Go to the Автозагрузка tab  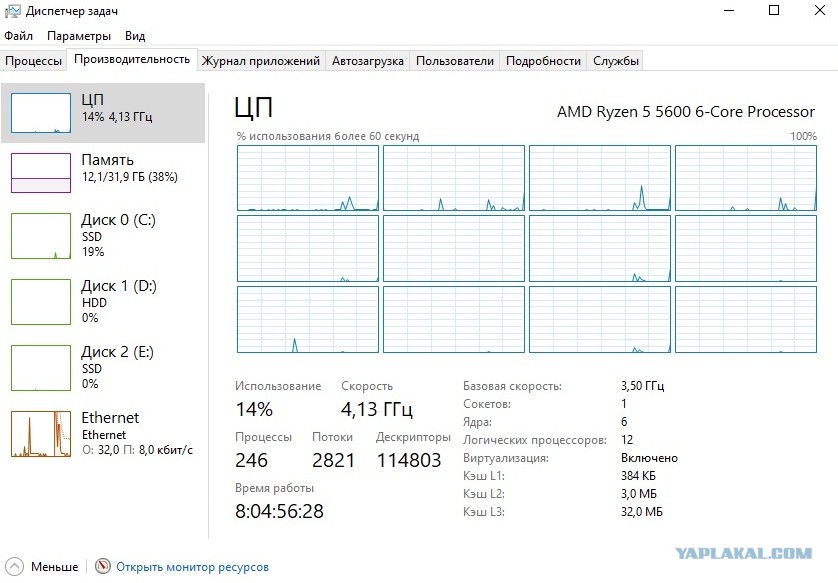click(x=368, y=61)
